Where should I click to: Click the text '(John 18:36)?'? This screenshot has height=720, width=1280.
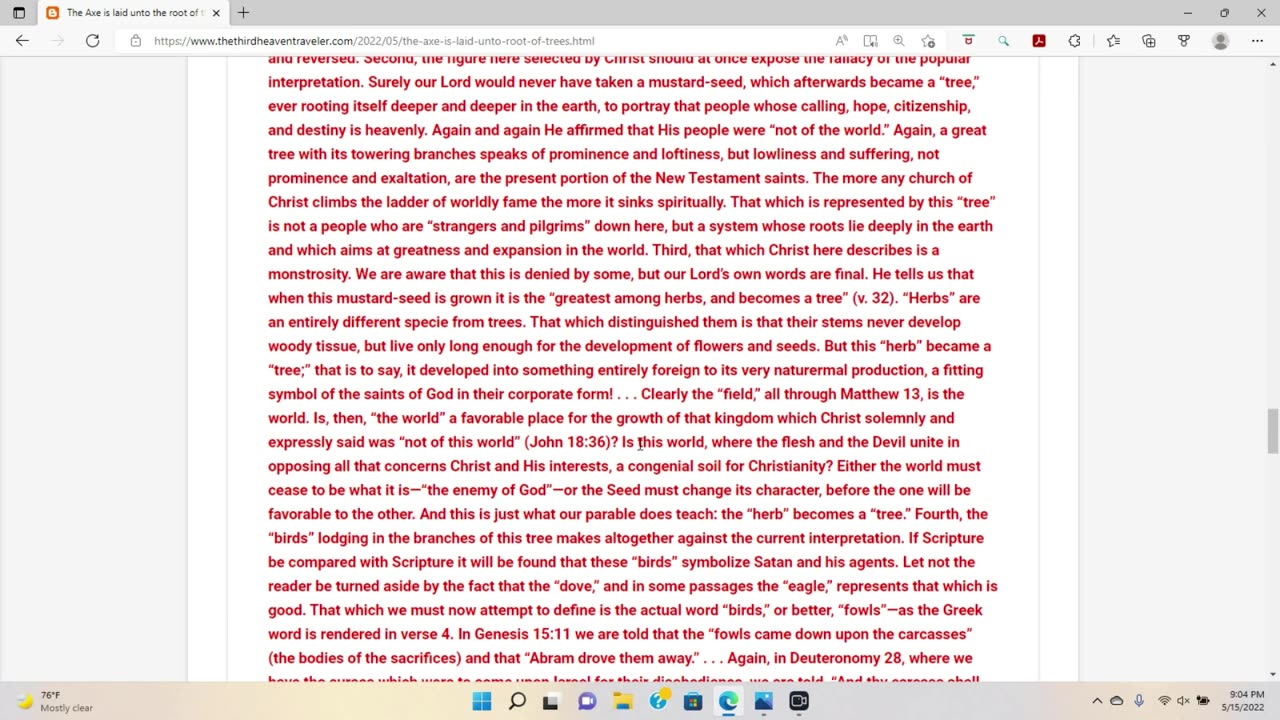(x=570, y=442)
